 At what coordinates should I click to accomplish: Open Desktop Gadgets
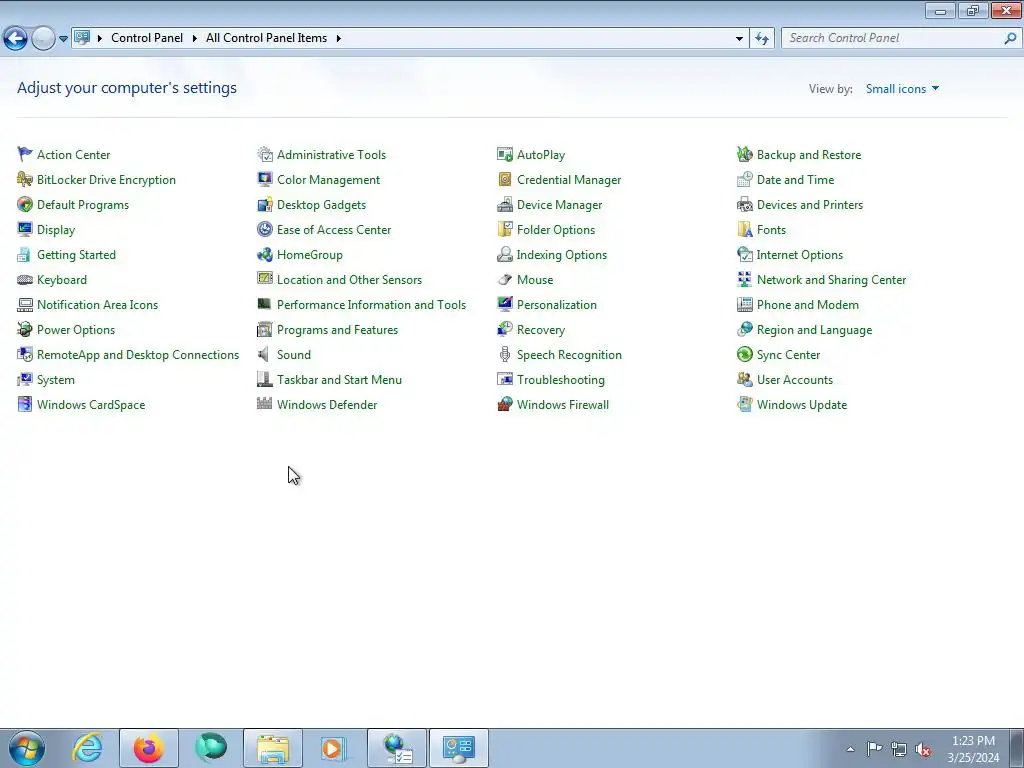[321, 204]
